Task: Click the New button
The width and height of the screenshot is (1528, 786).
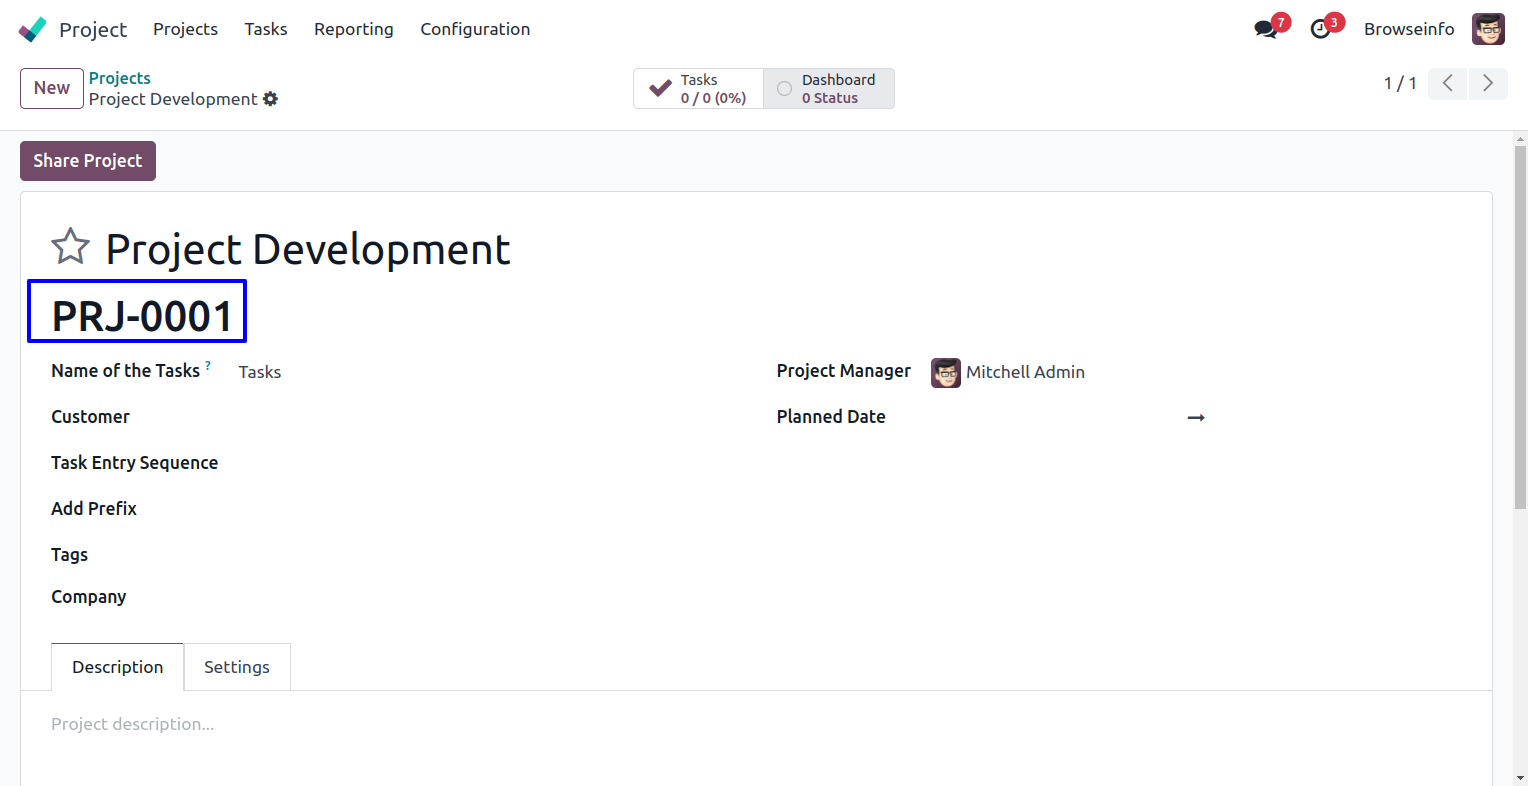Action: [x=52, y=88]
